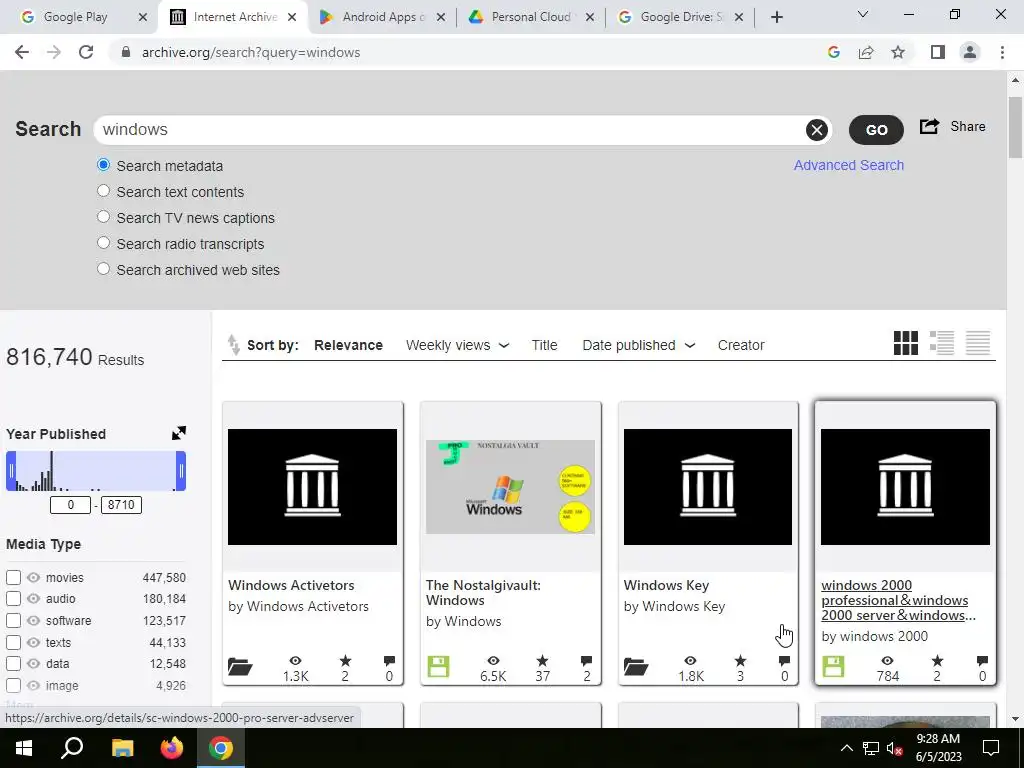The width and height of the screenshot is (1024, 768).
Task: Click reviews bubble icon on Windows Key card
Action: [x=784, y=661]
